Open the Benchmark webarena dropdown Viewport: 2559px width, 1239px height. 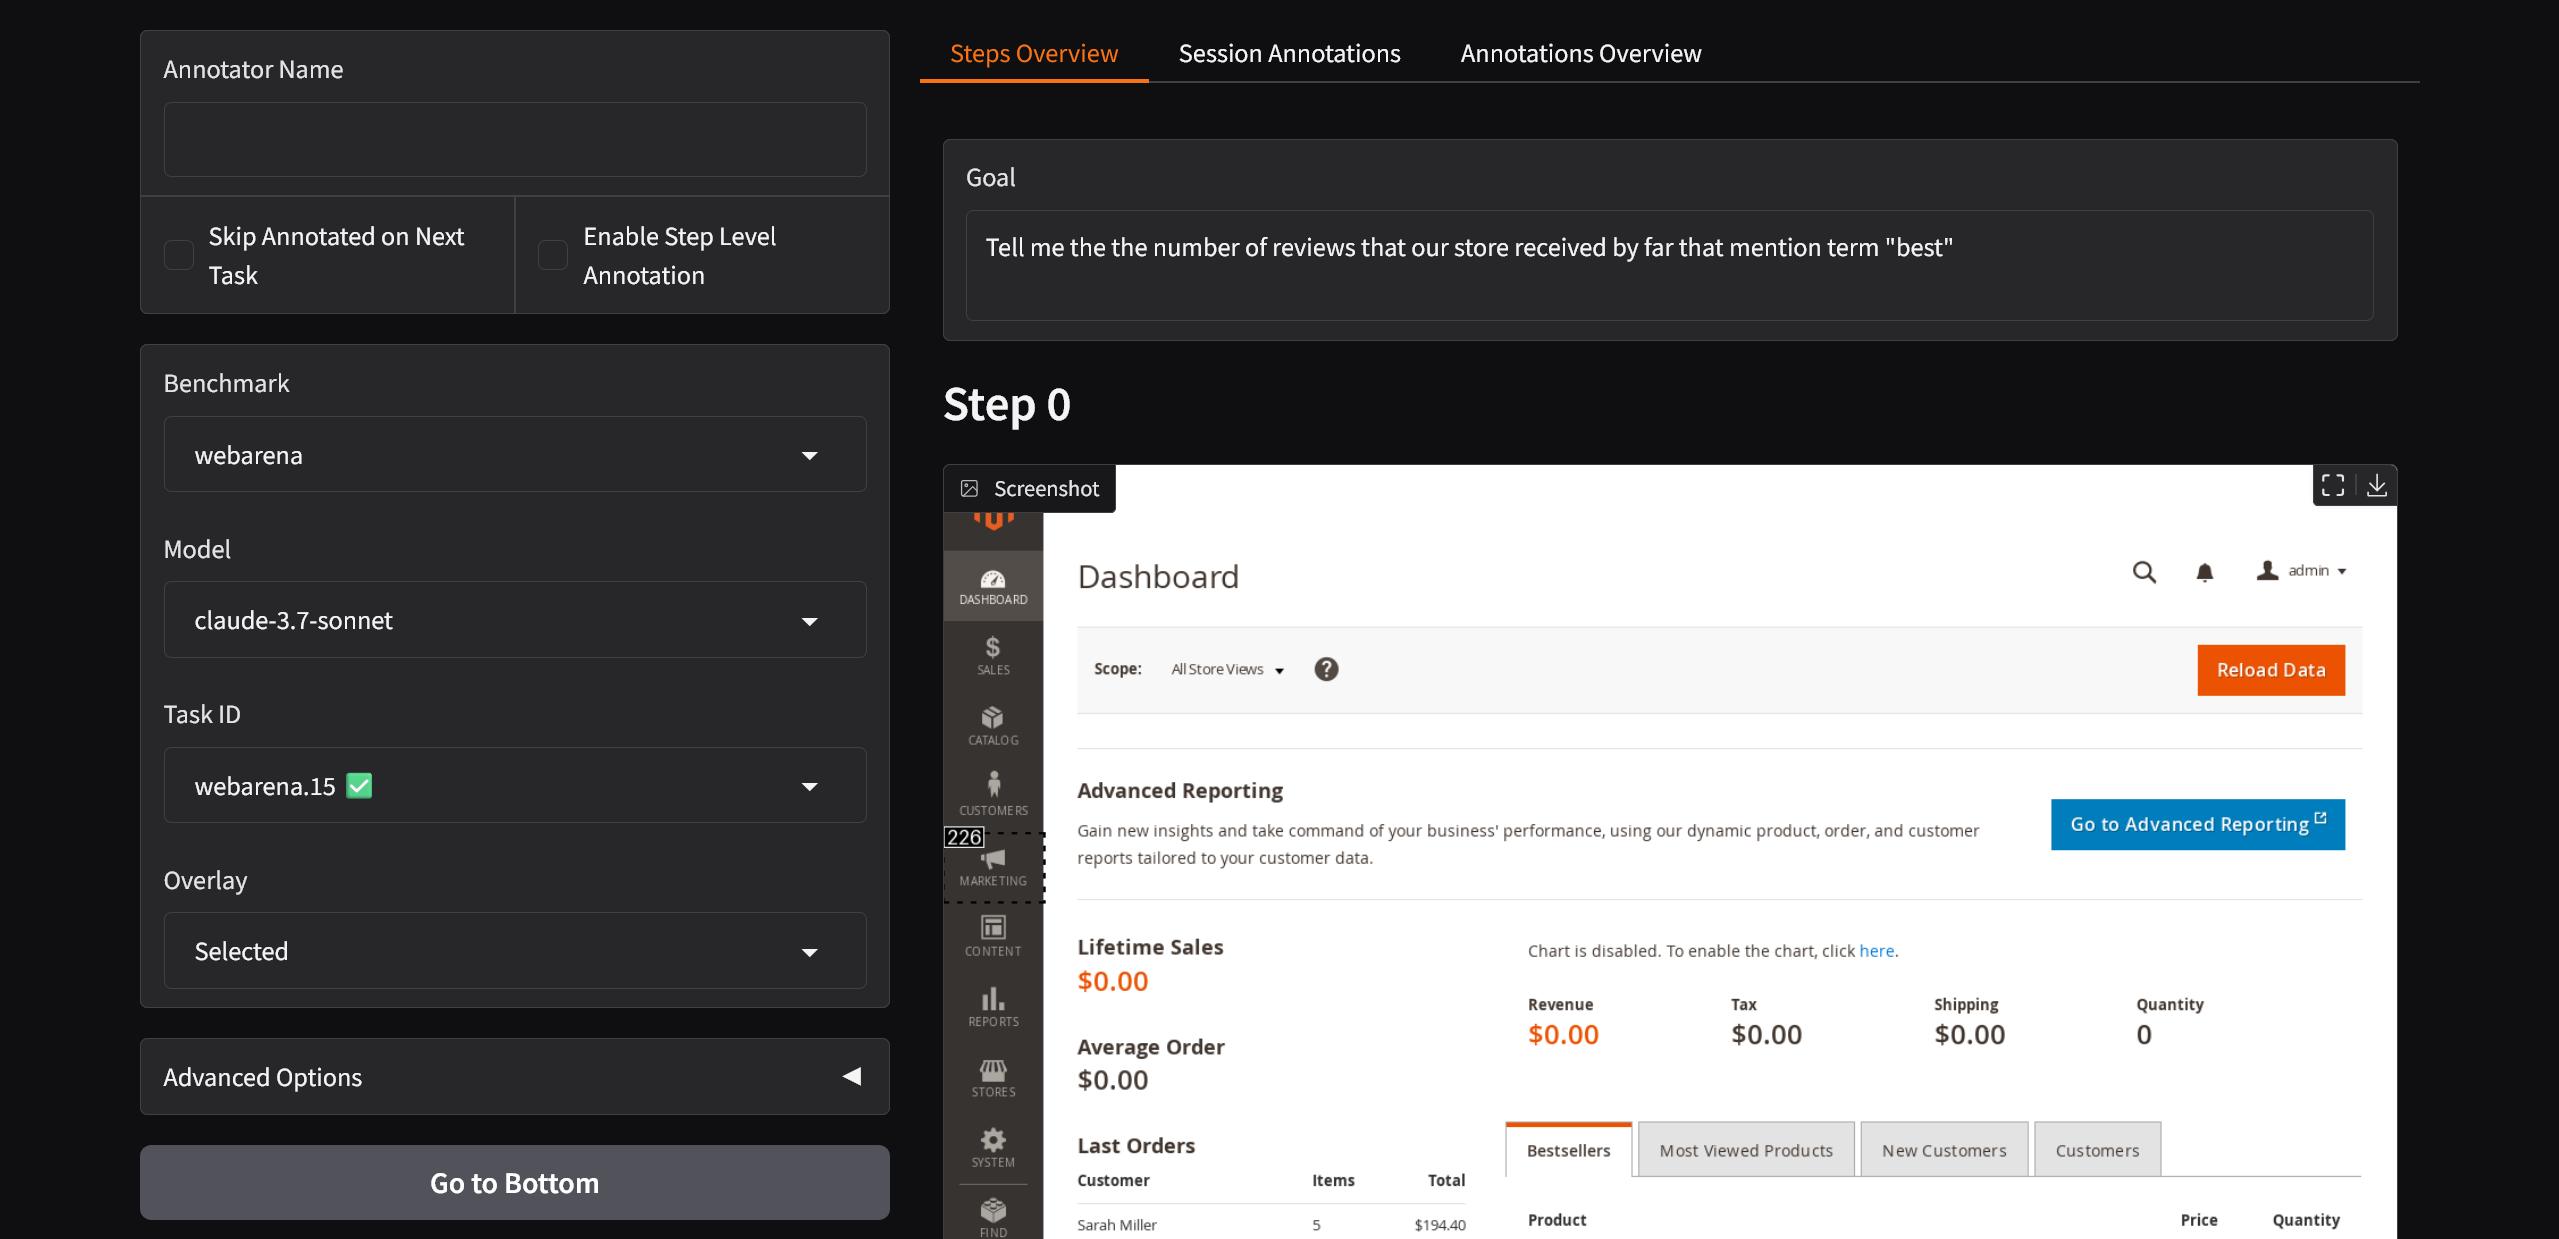click(514, 455)
